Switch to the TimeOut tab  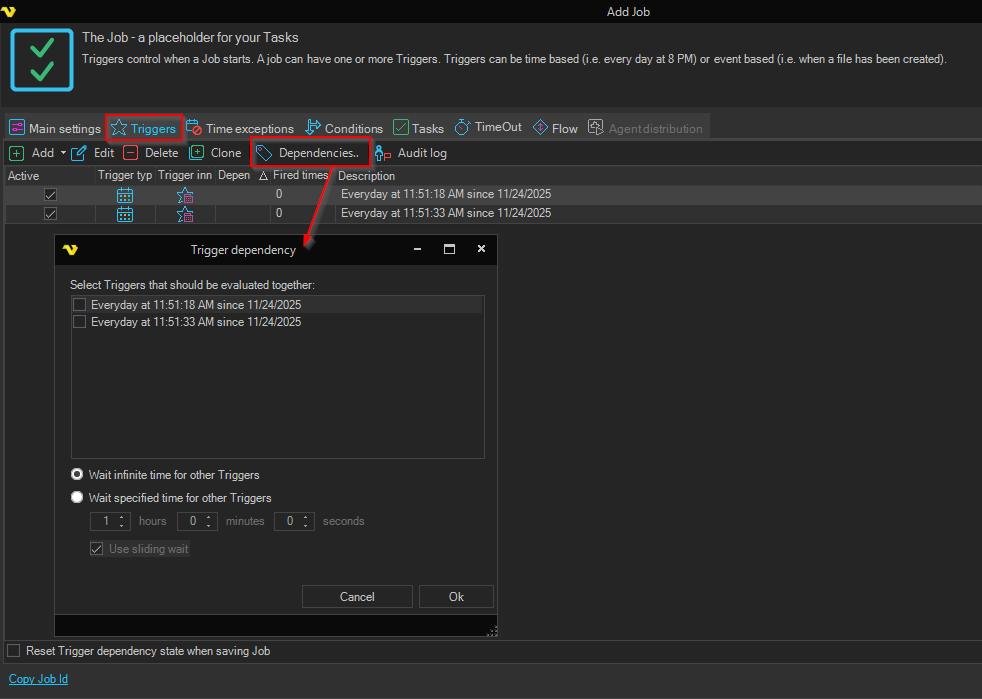click(x=488, y=128)
